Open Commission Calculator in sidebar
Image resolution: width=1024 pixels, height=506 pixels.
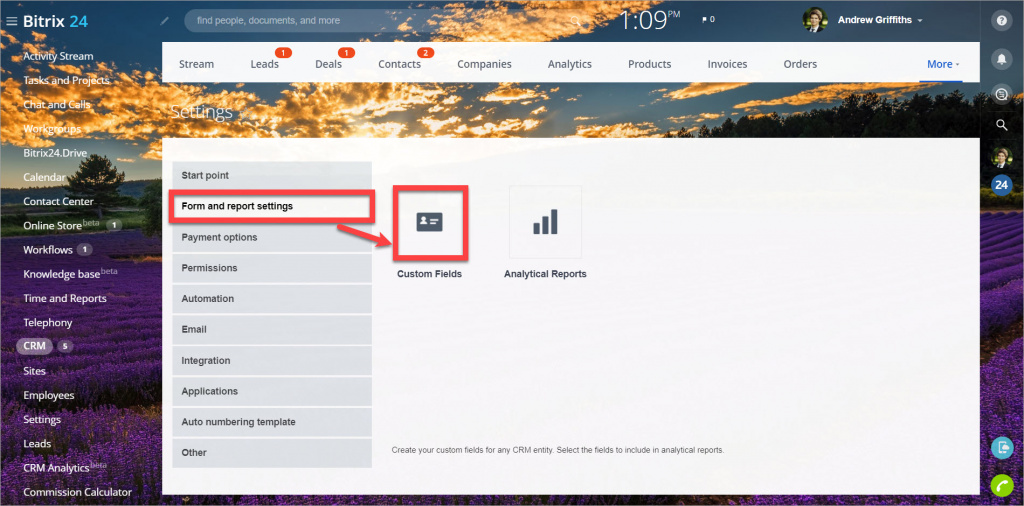point(77,492)
